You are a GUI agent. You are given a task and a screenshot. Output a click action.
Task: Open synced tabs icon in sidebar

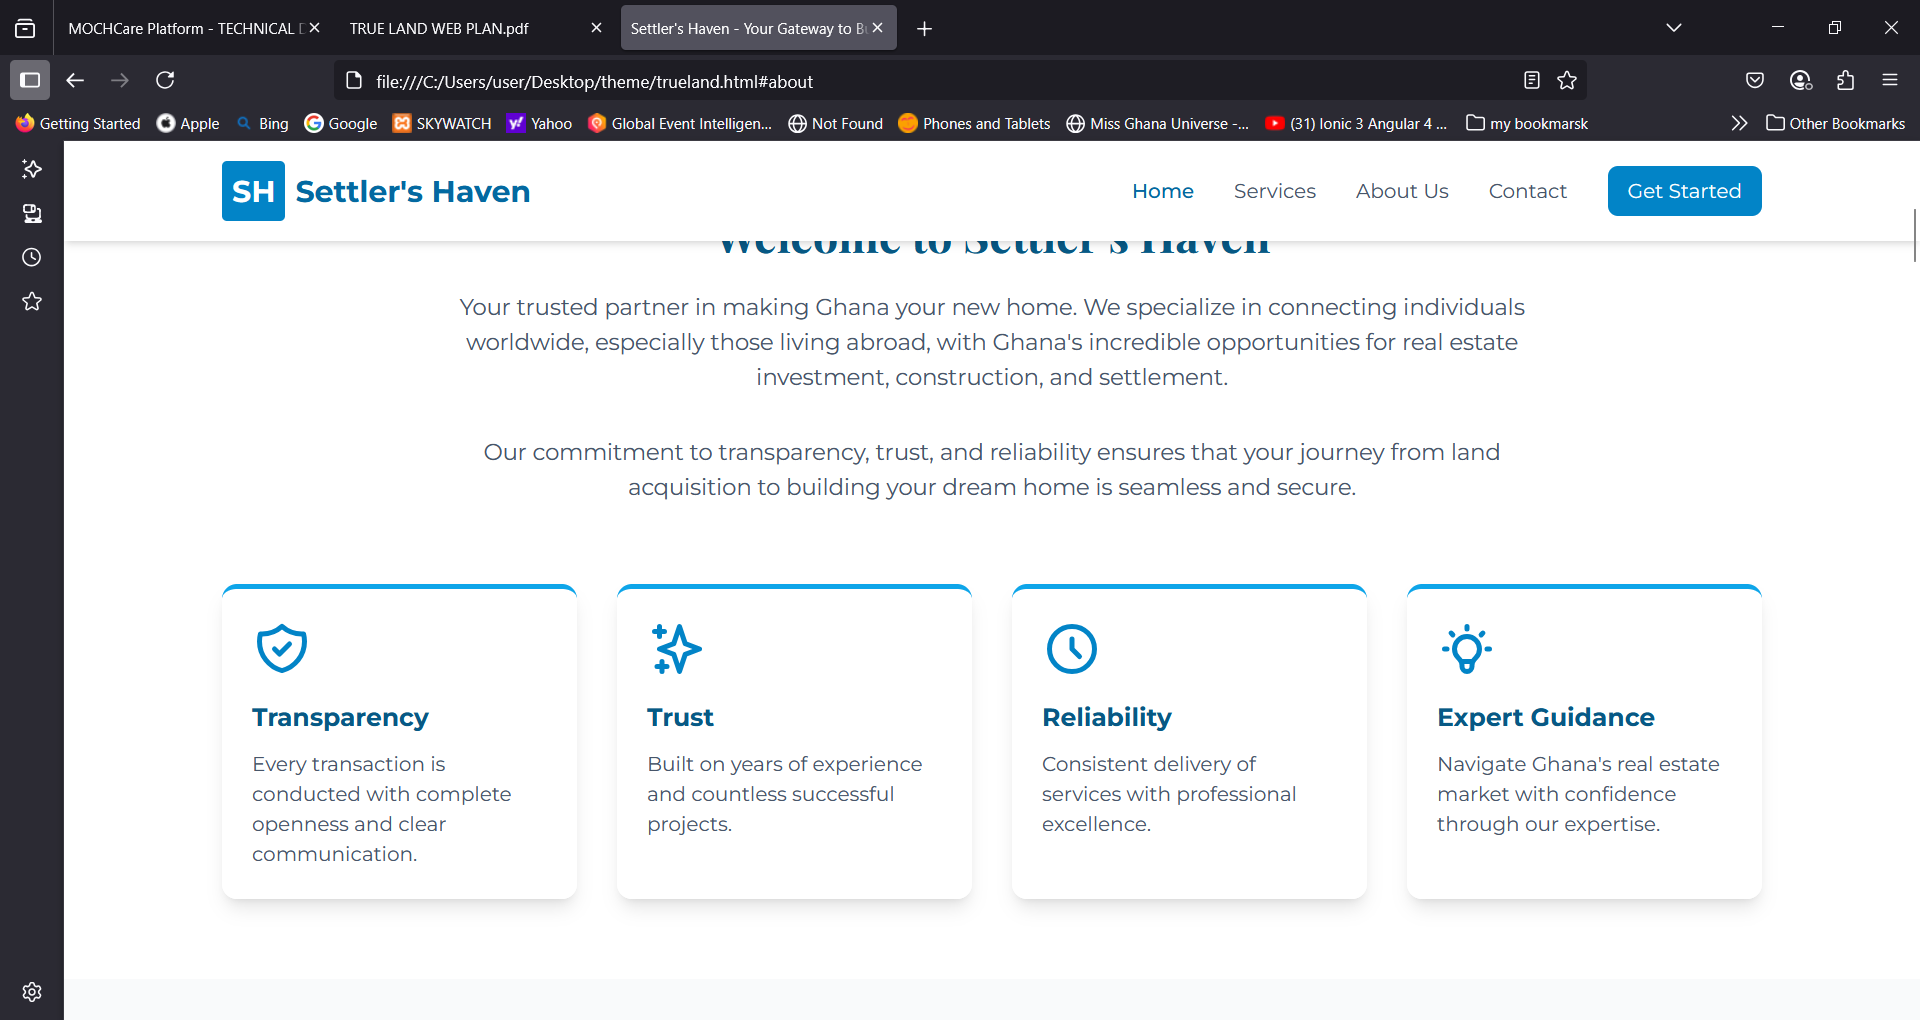(x=32, y=213)
